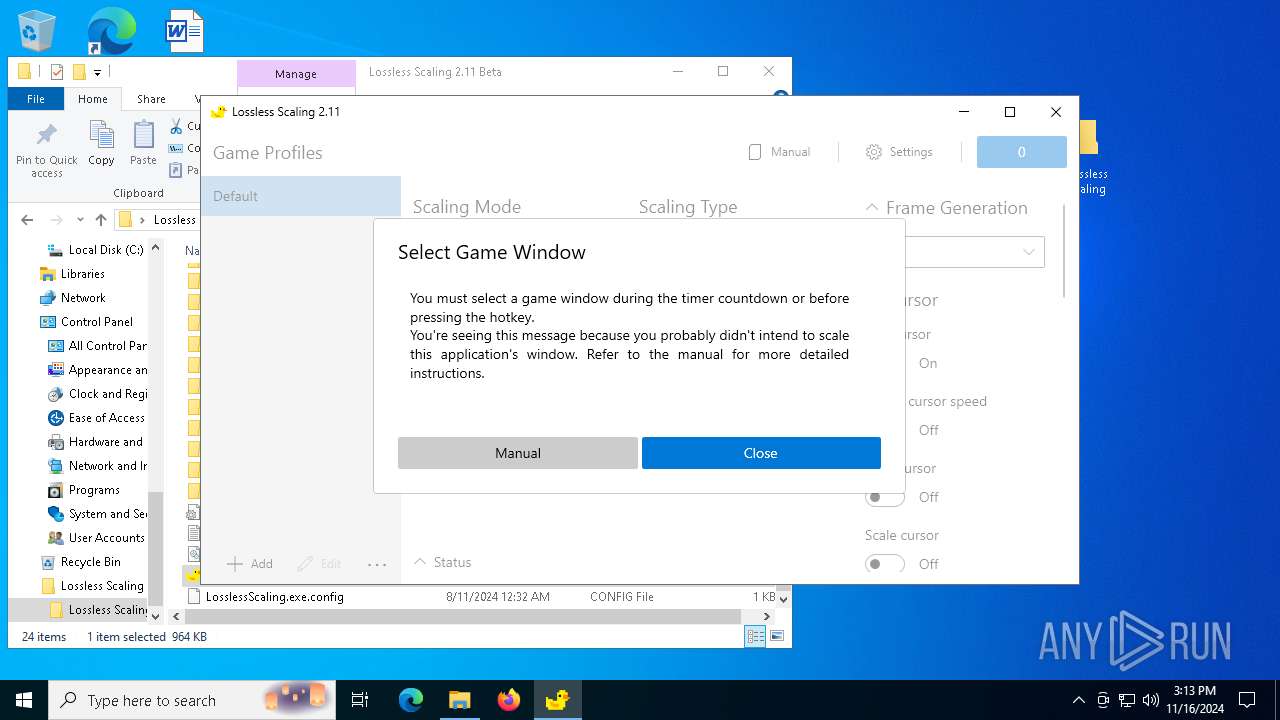Viewport: 1280px width, 720px height.
Task: Open Settings gear in Lossless Scaling
Action: point(874,152)
